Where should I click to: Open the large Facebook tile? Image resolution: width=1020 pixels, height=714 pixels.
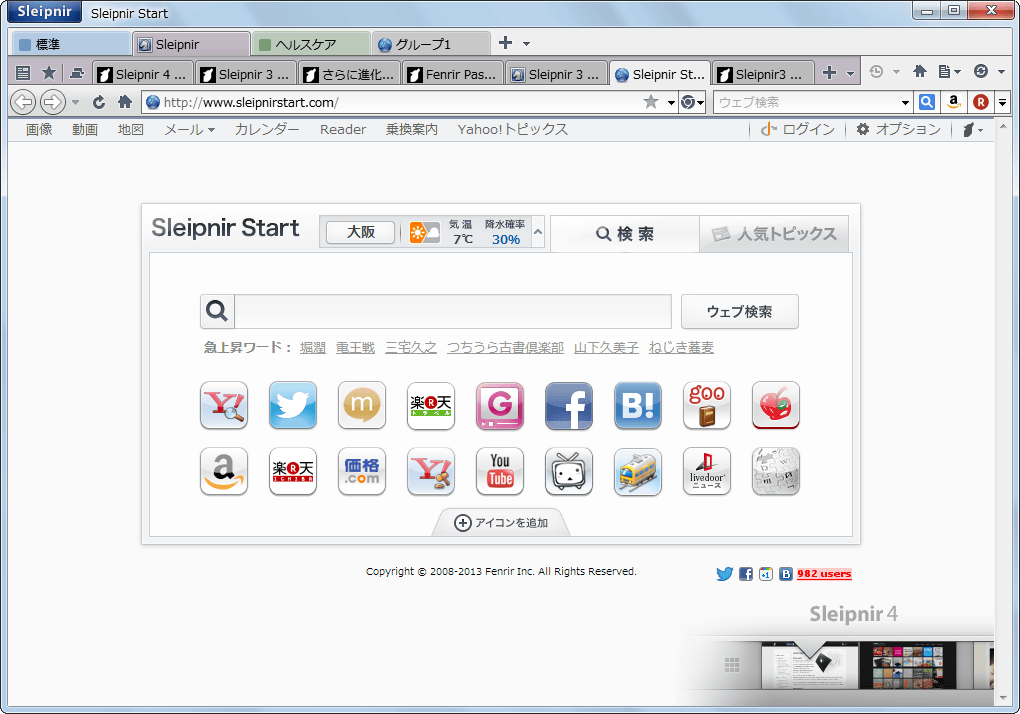click(x=569, y=406)
